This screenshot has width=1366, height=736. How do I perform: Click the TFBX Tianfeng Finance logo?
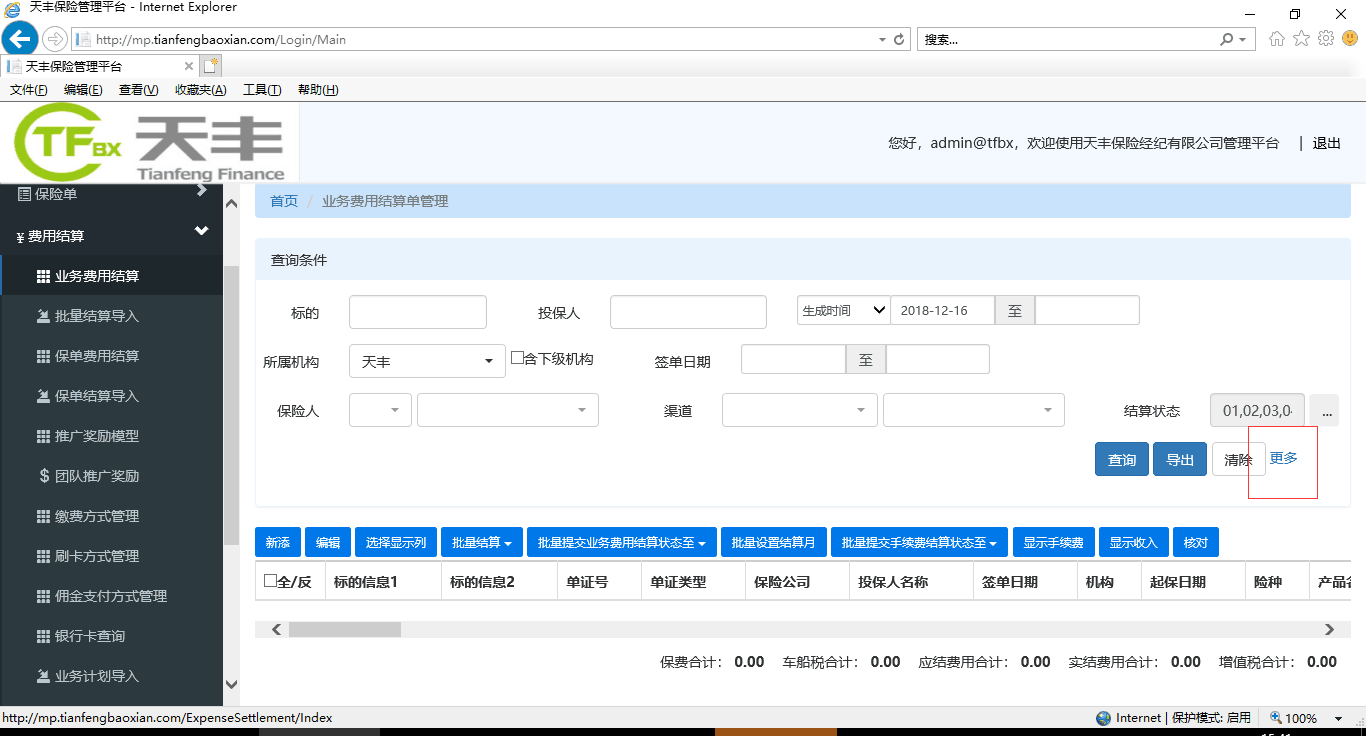pyautogui.click(x=150, y=145)
